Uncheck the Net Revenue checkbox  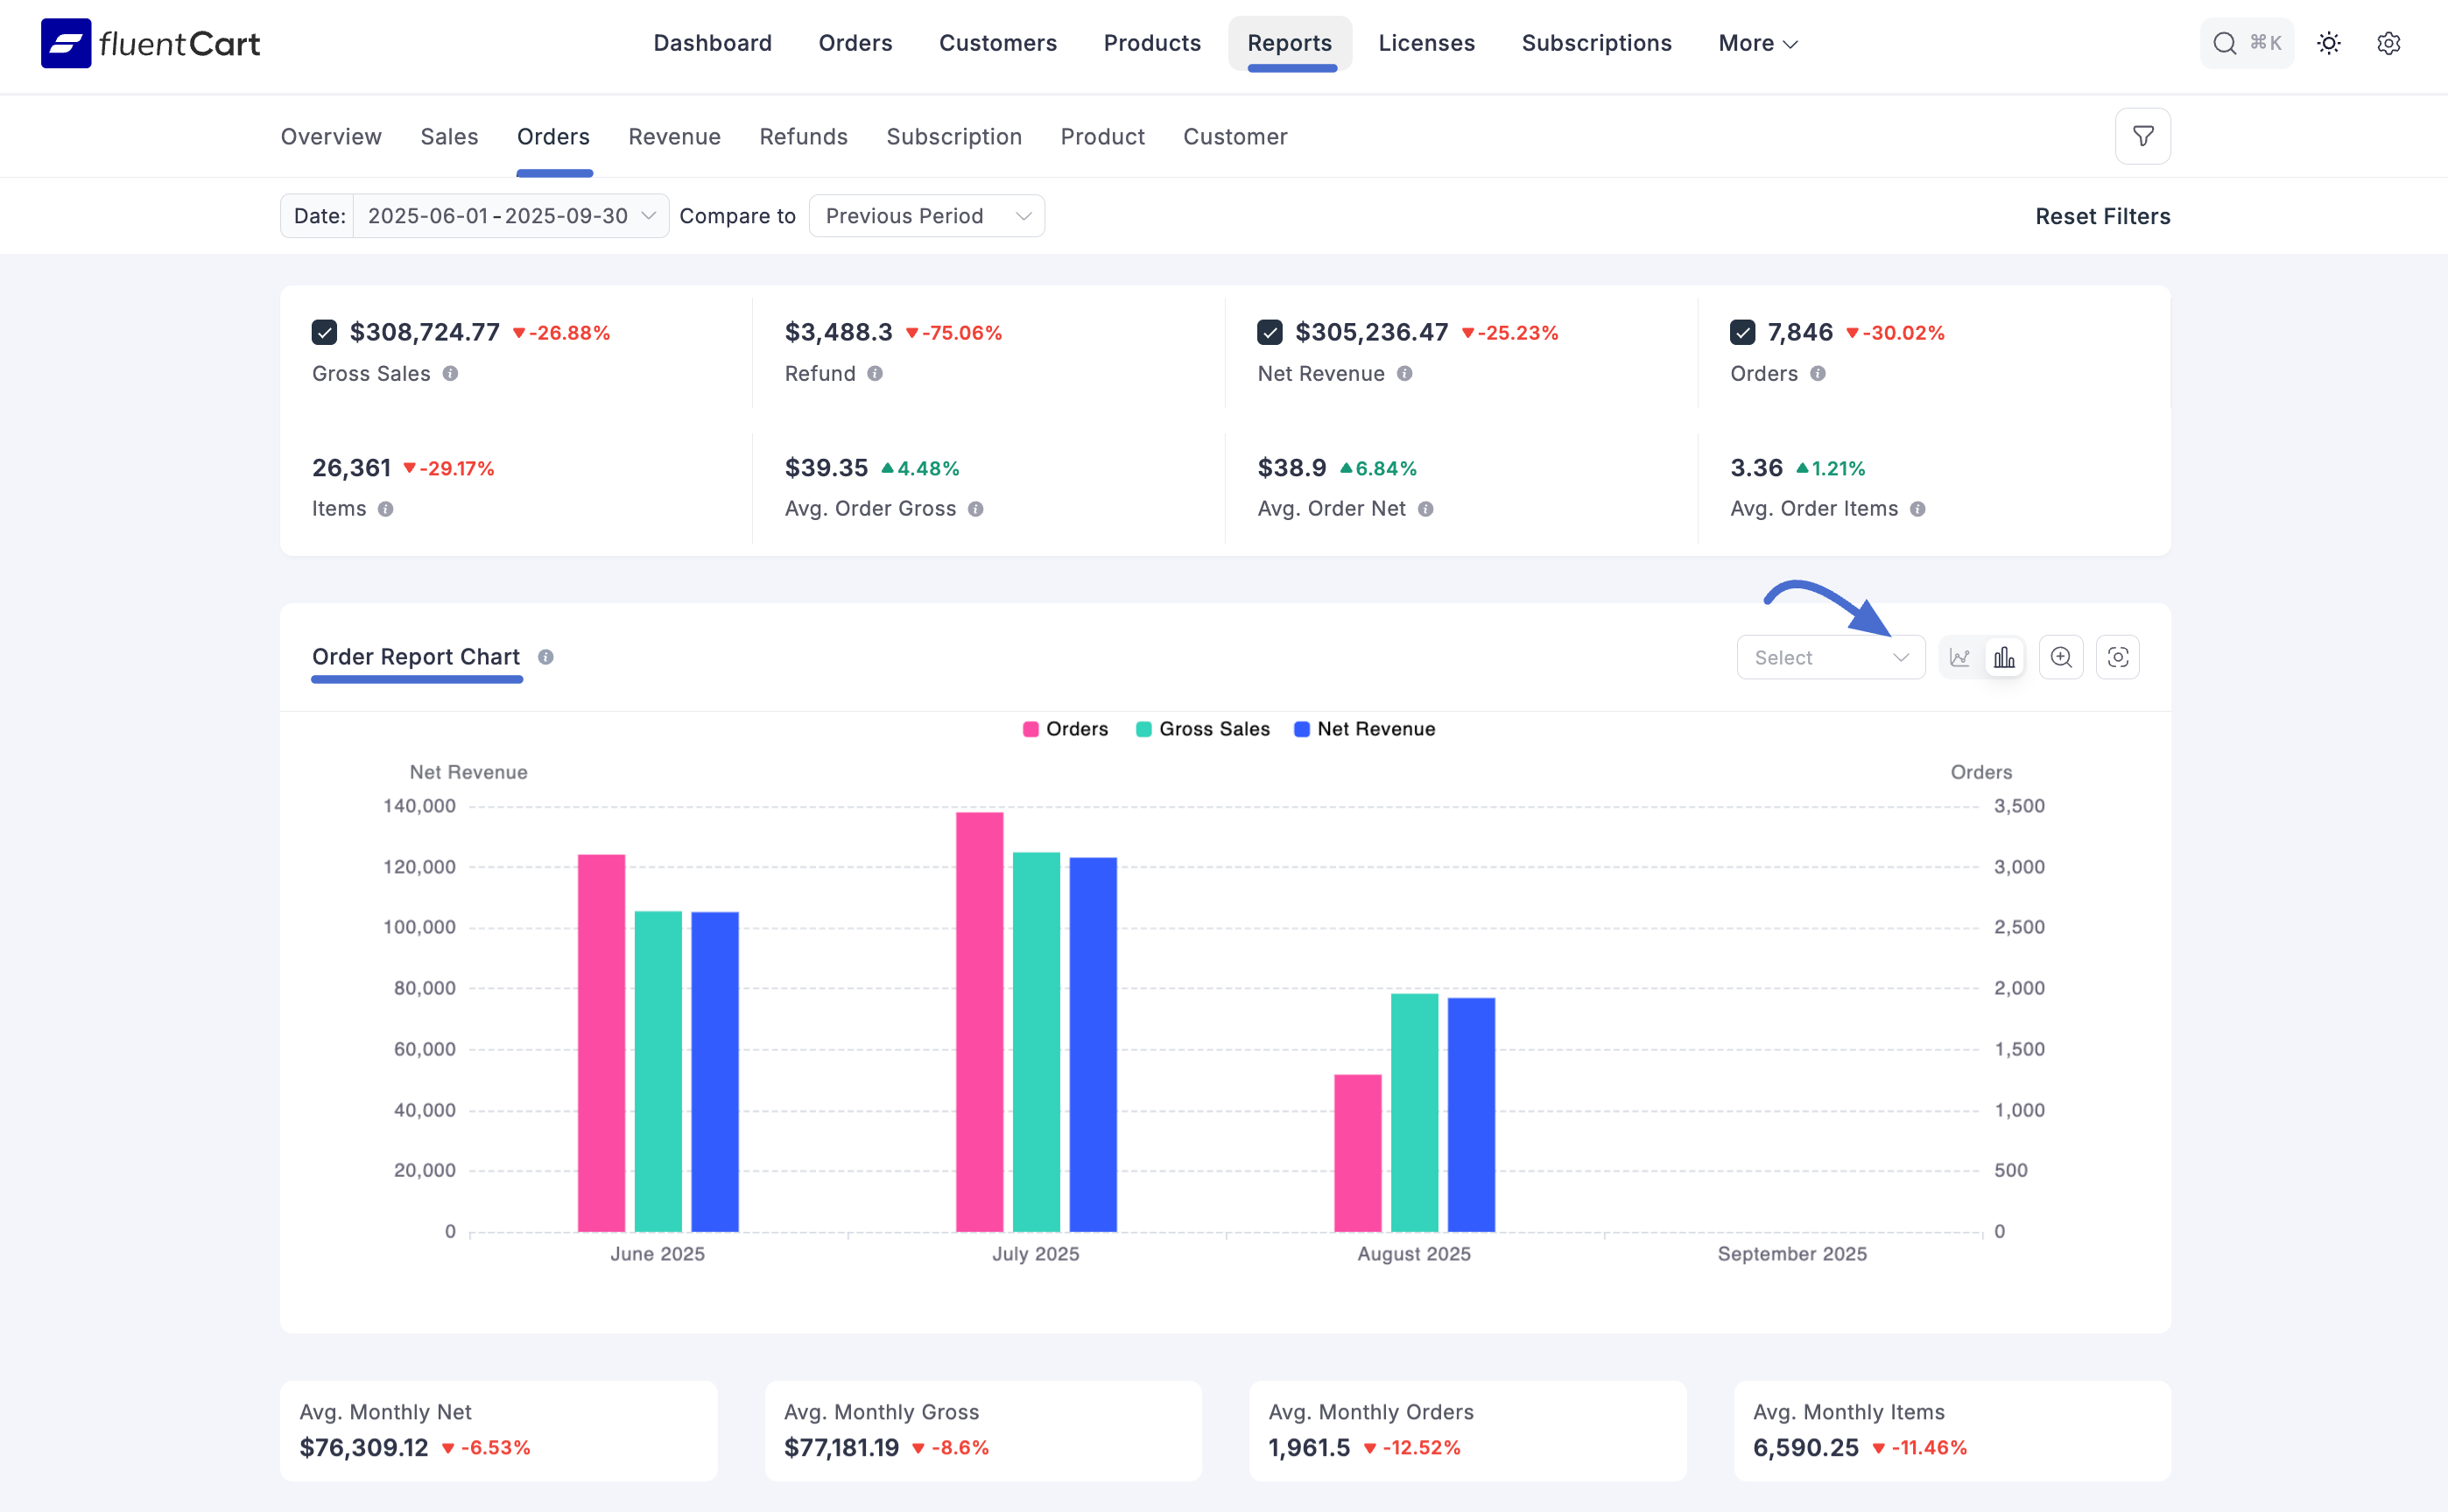tap(1270, 332)
